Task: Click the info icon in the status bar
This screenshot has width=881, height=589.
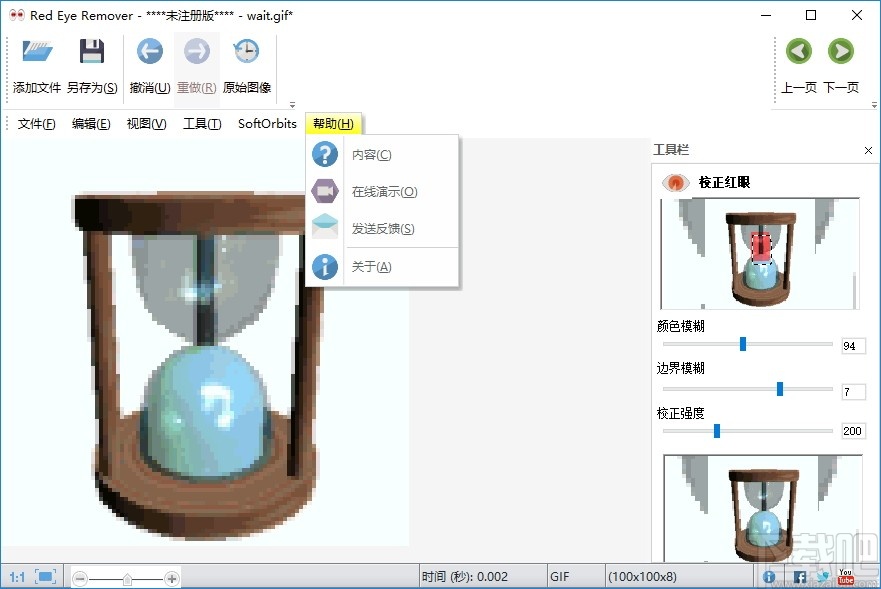Action: (x=768, y=576)
